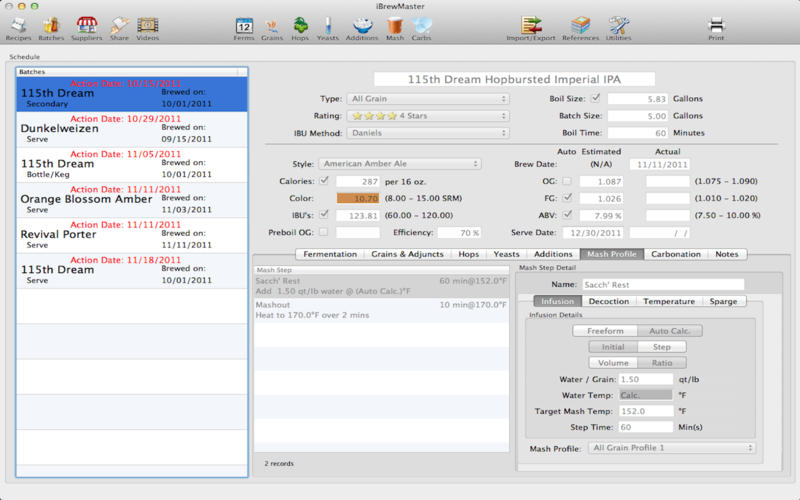Toggle the Boil Size checkbox

[596, 98]
